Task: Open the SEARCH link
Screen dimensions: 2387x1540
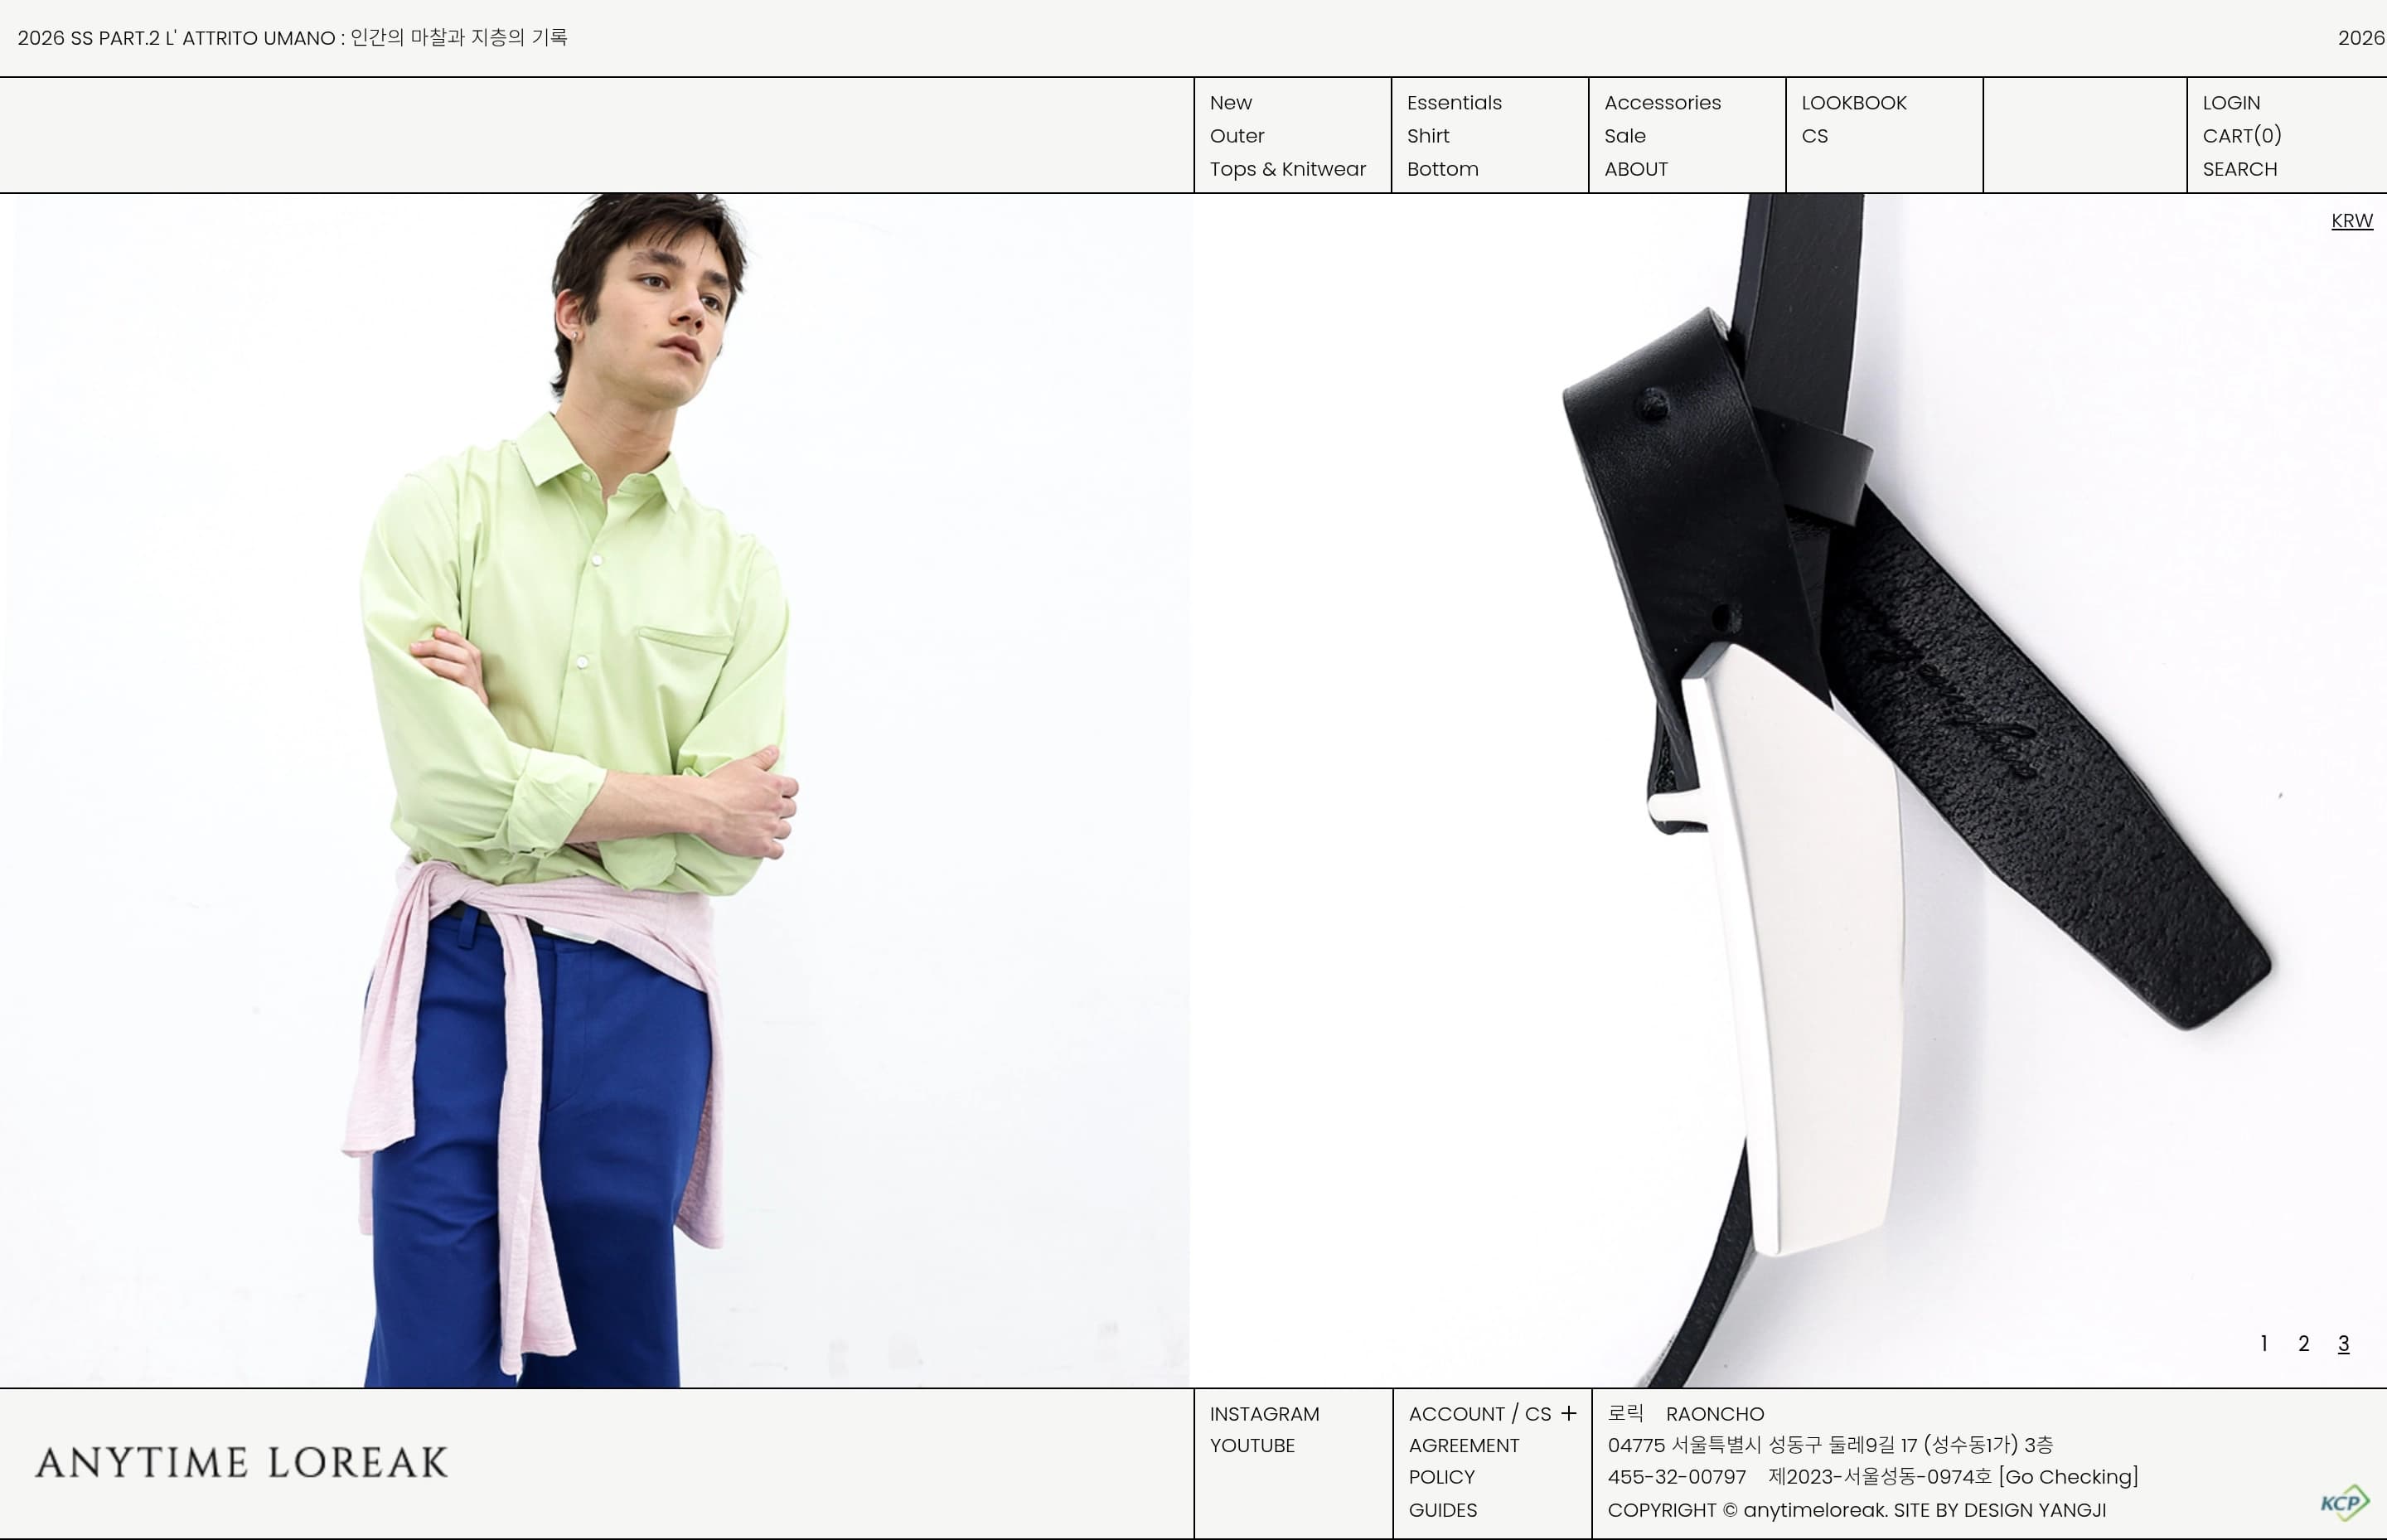Action: tap(2239, 169)
